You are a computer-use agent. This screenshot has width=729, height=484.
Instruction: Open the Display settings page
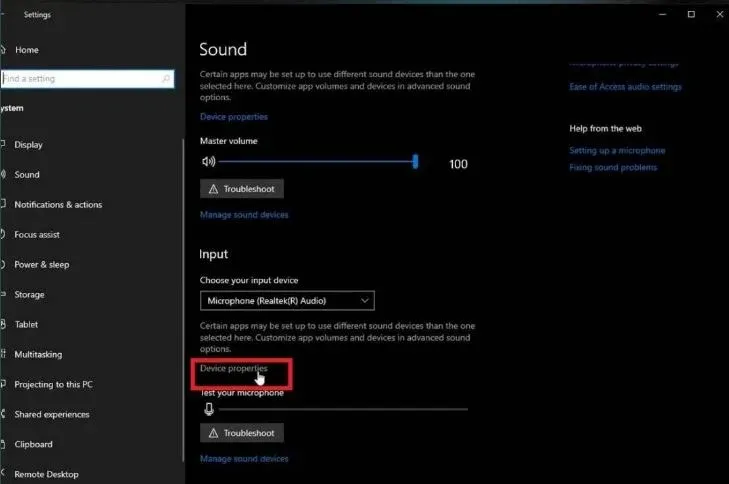(x=28, y=145)
